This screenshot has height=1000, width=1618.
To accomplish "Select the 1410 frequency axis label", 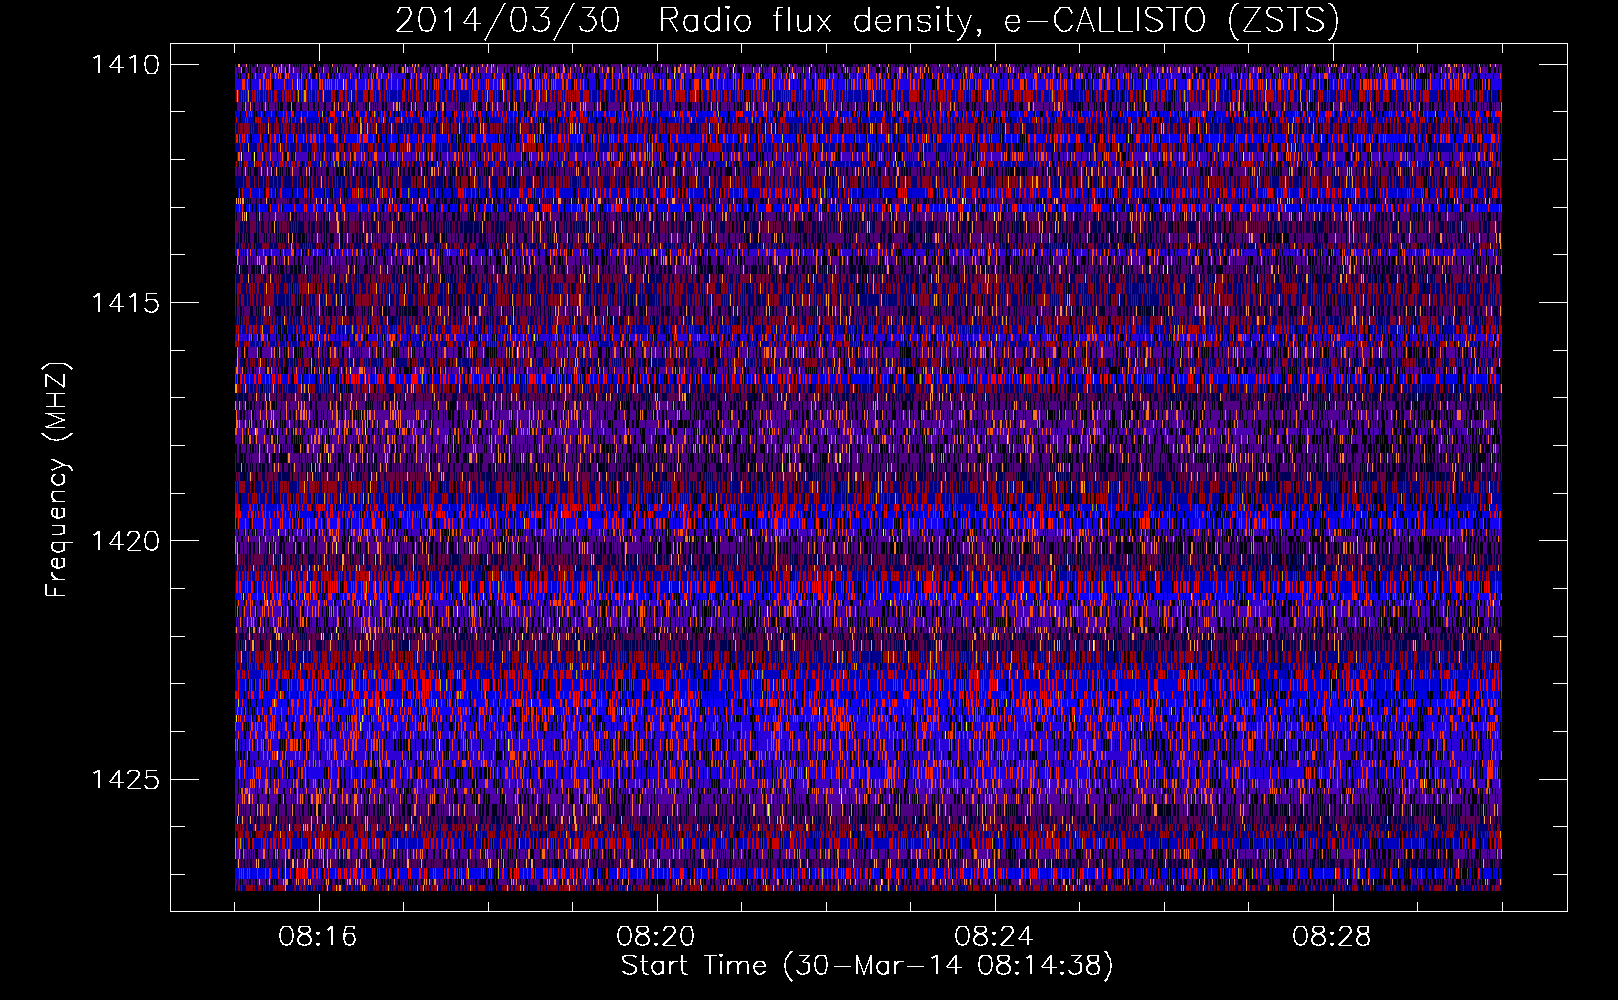I will [125, 65].
